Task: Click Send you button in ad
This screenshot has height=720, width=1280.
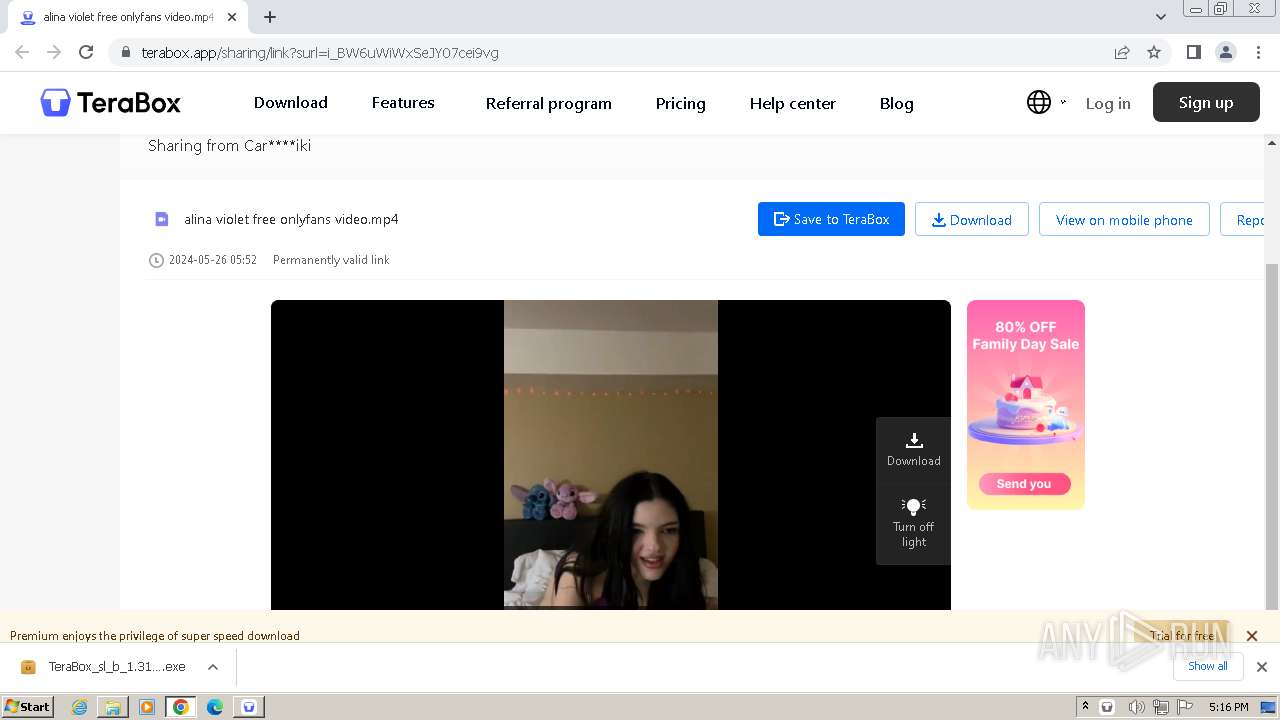Action: tap(1025, 484)
